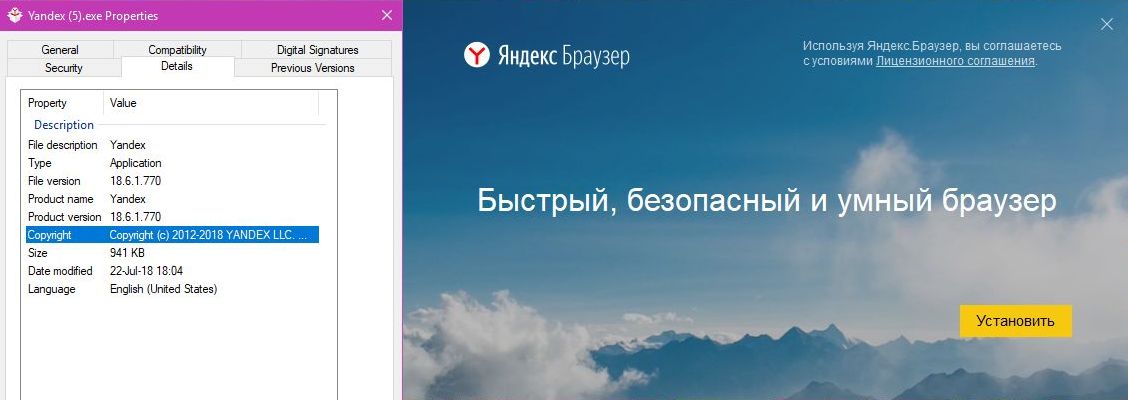Select the File description row
The width and height of the screenshot is (1128, 400).
pyautogui.click(x=172, y=145)
